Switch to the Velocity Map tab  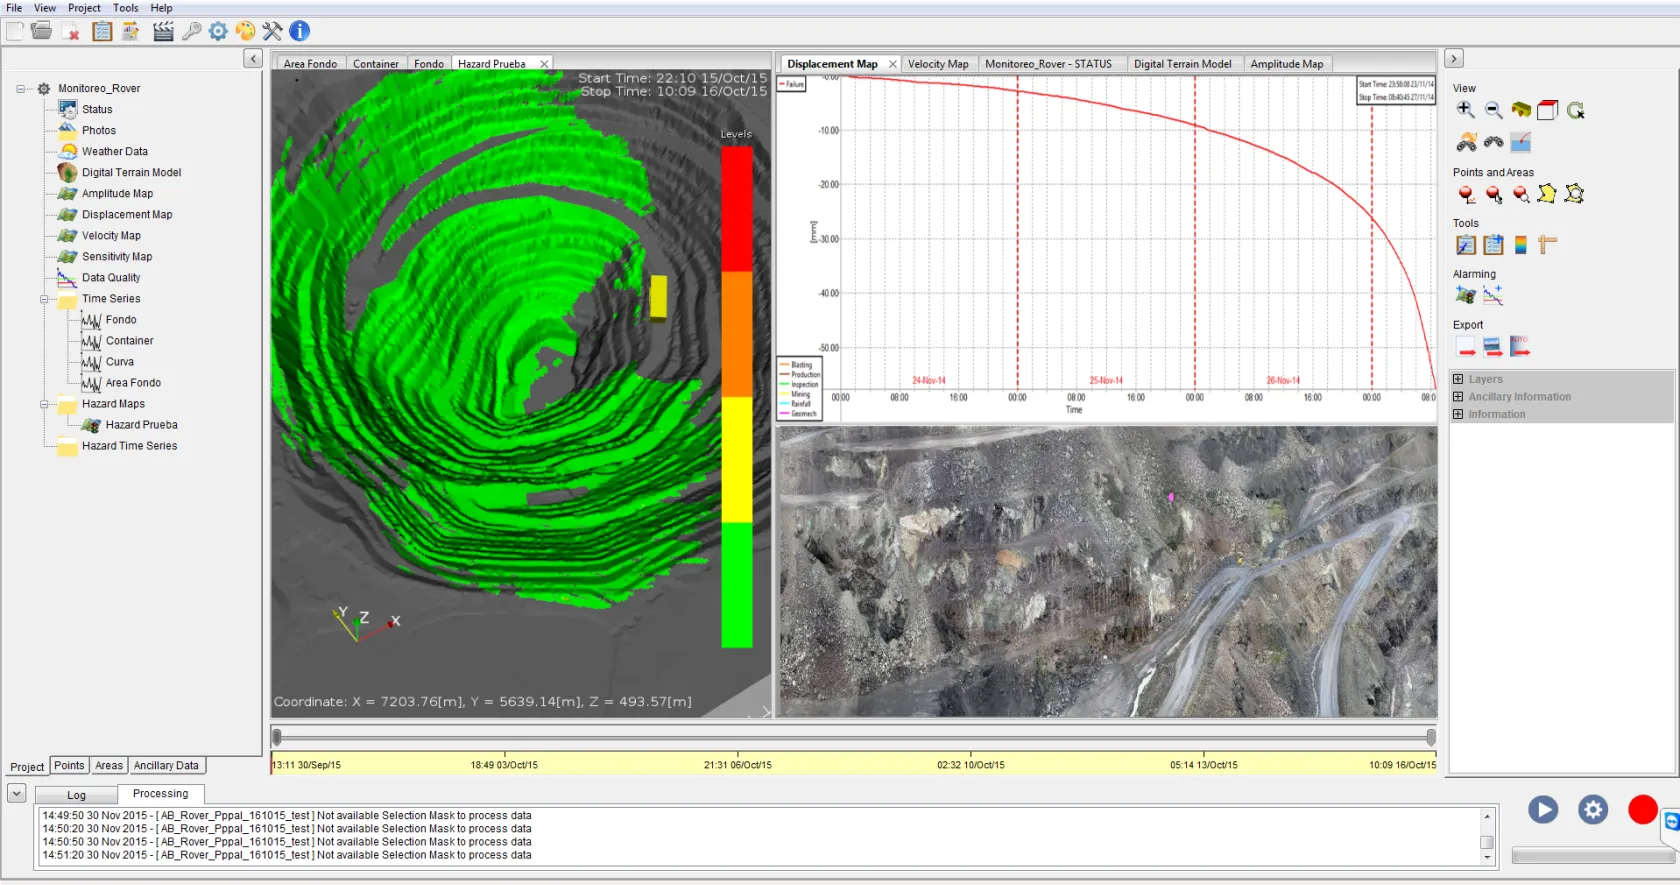[x=937, y=64]
